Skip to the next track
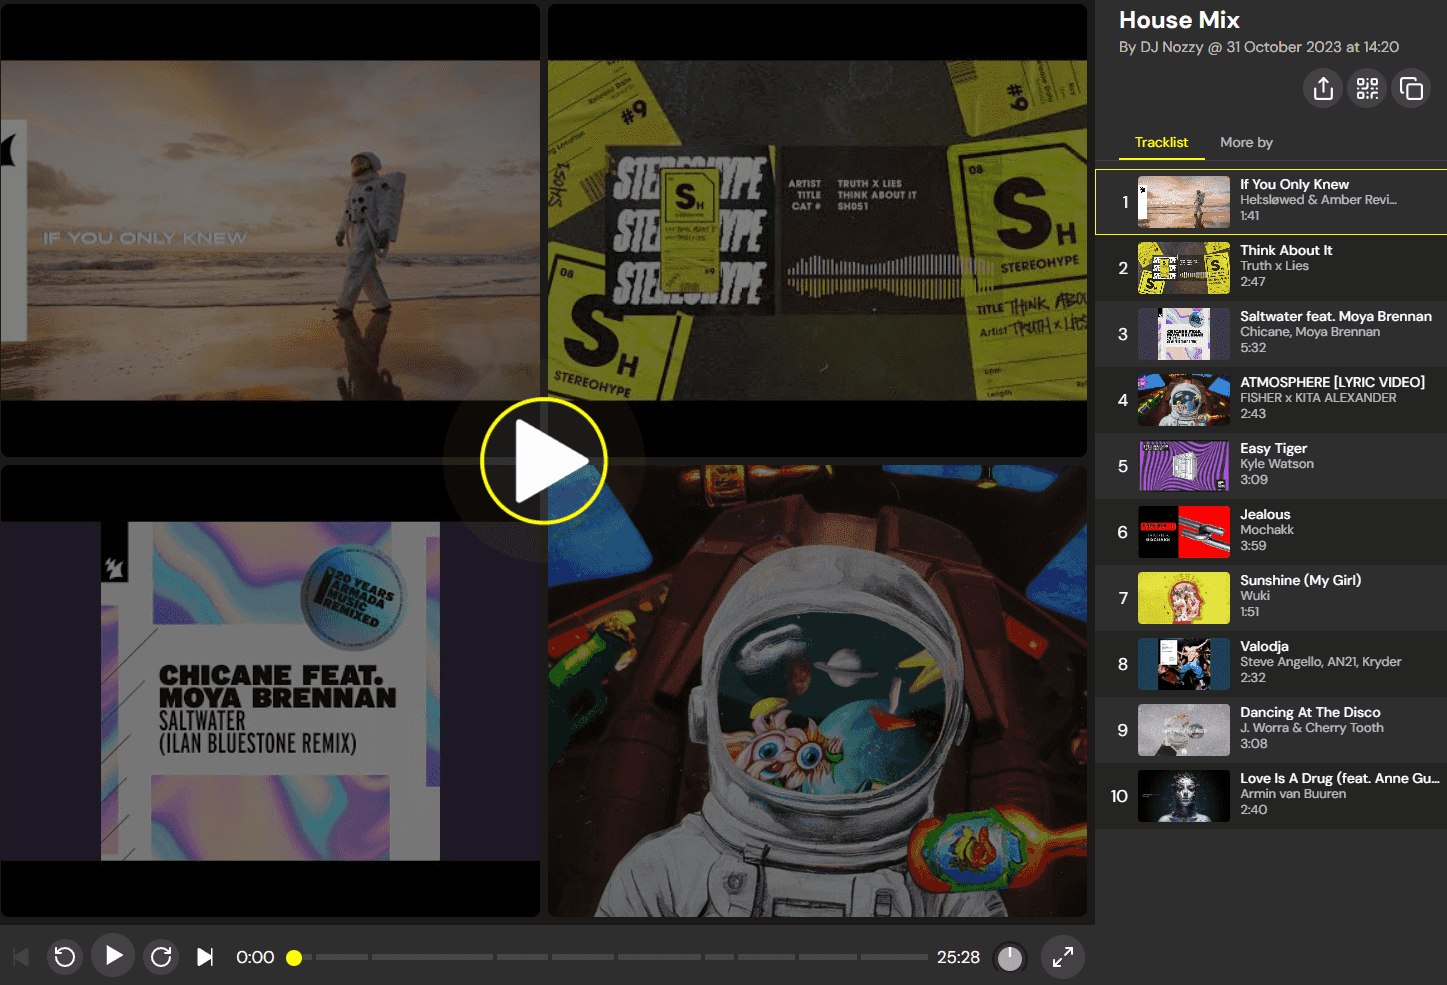This screenshot has width=1447, height=985. pyautogui.click(x=205, y=957)
